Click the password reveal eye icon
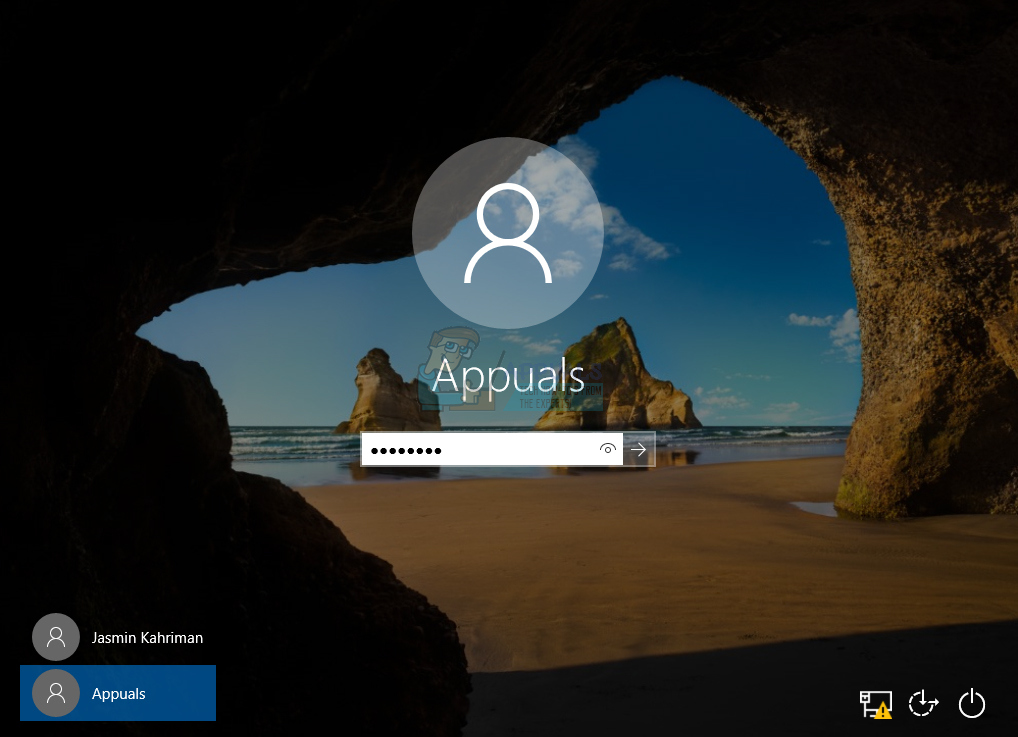The image size is (1018, 737). click(x=608, y=449)
